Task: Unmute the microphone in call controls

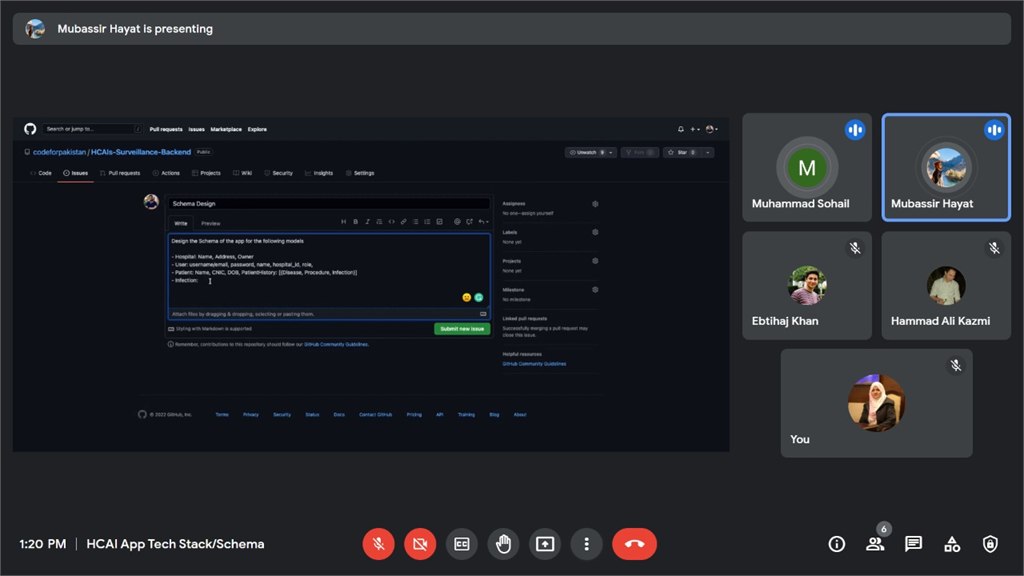Action: (378, 544)
